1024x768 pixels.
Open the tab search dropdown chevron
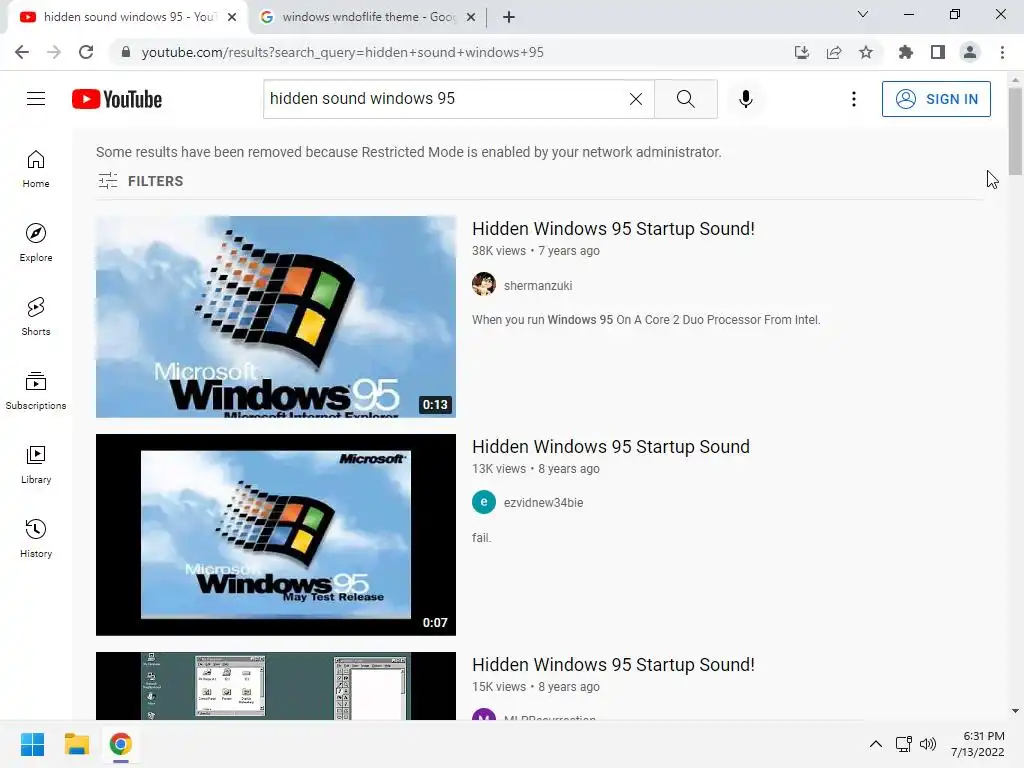coord(863,14)
